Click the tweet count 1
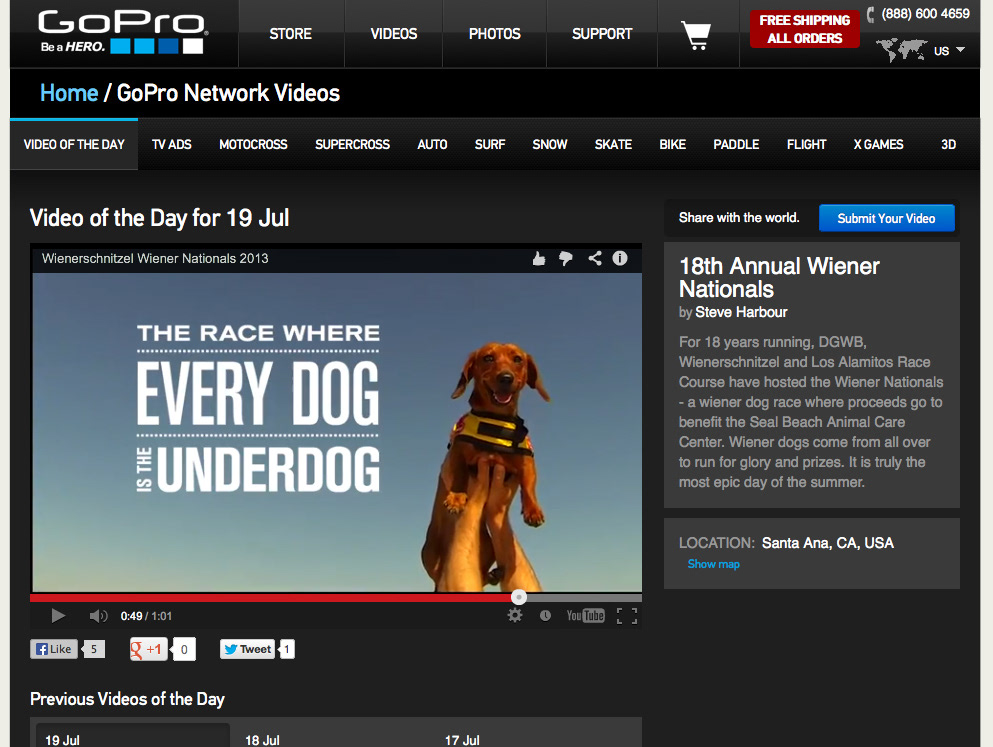The height and width of the screenshot is (747, 993). click(287, 649)
